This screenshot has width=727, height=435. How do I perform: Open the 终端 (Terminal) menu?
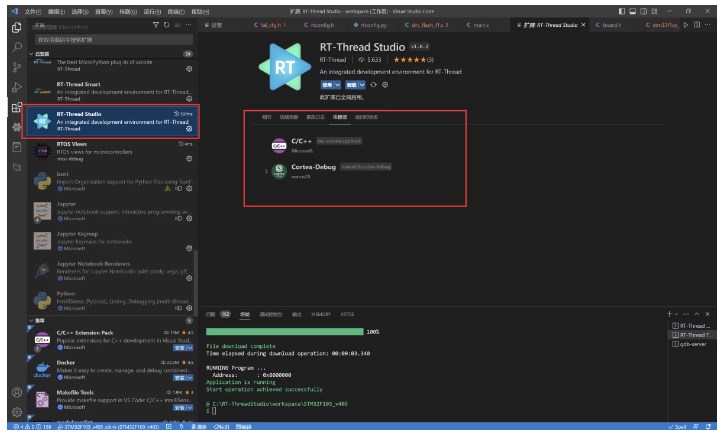point(176,12)
